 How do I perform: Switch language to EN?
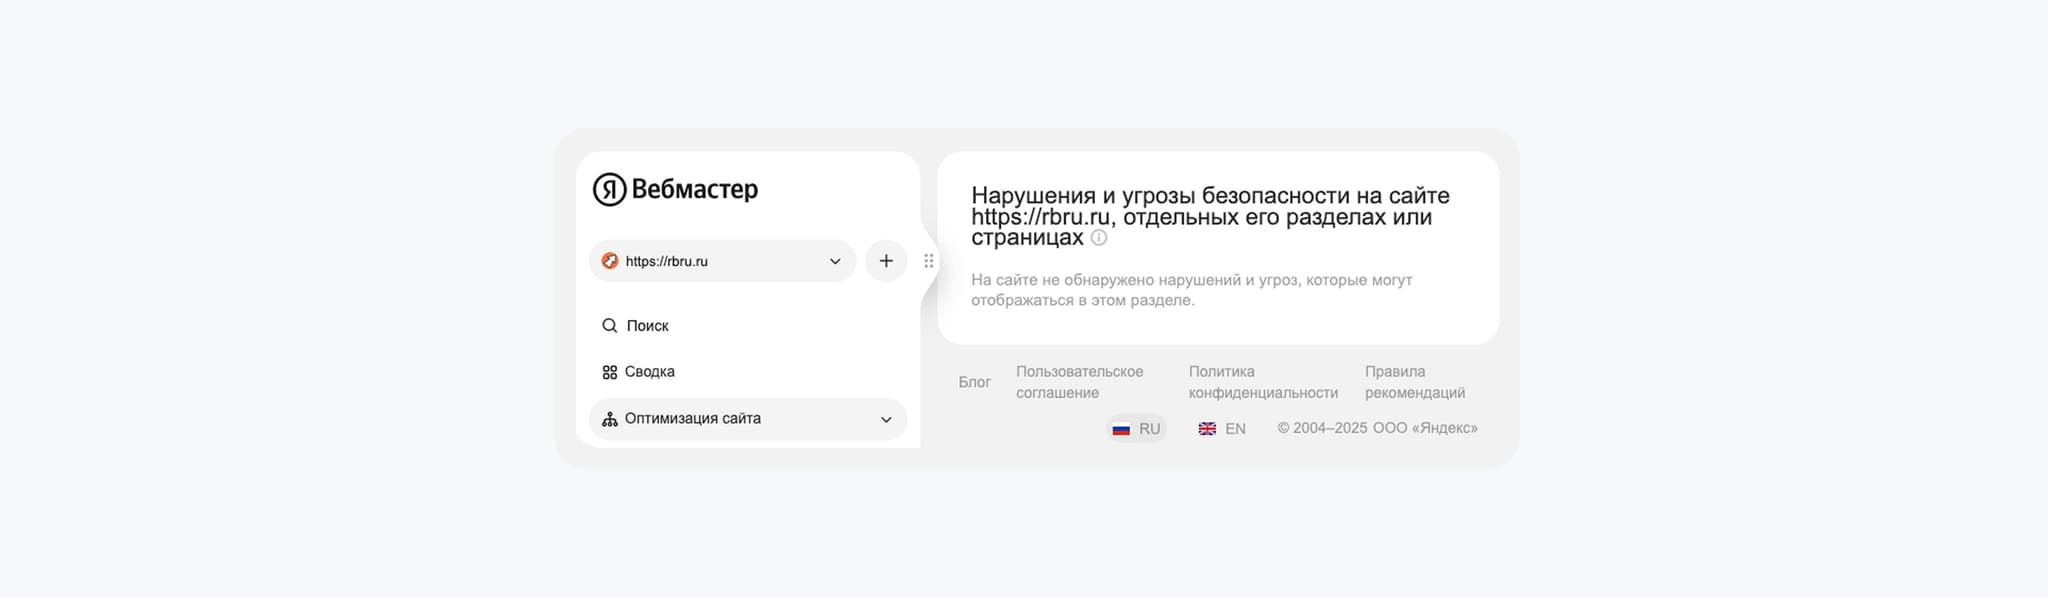pos(1222,428)
